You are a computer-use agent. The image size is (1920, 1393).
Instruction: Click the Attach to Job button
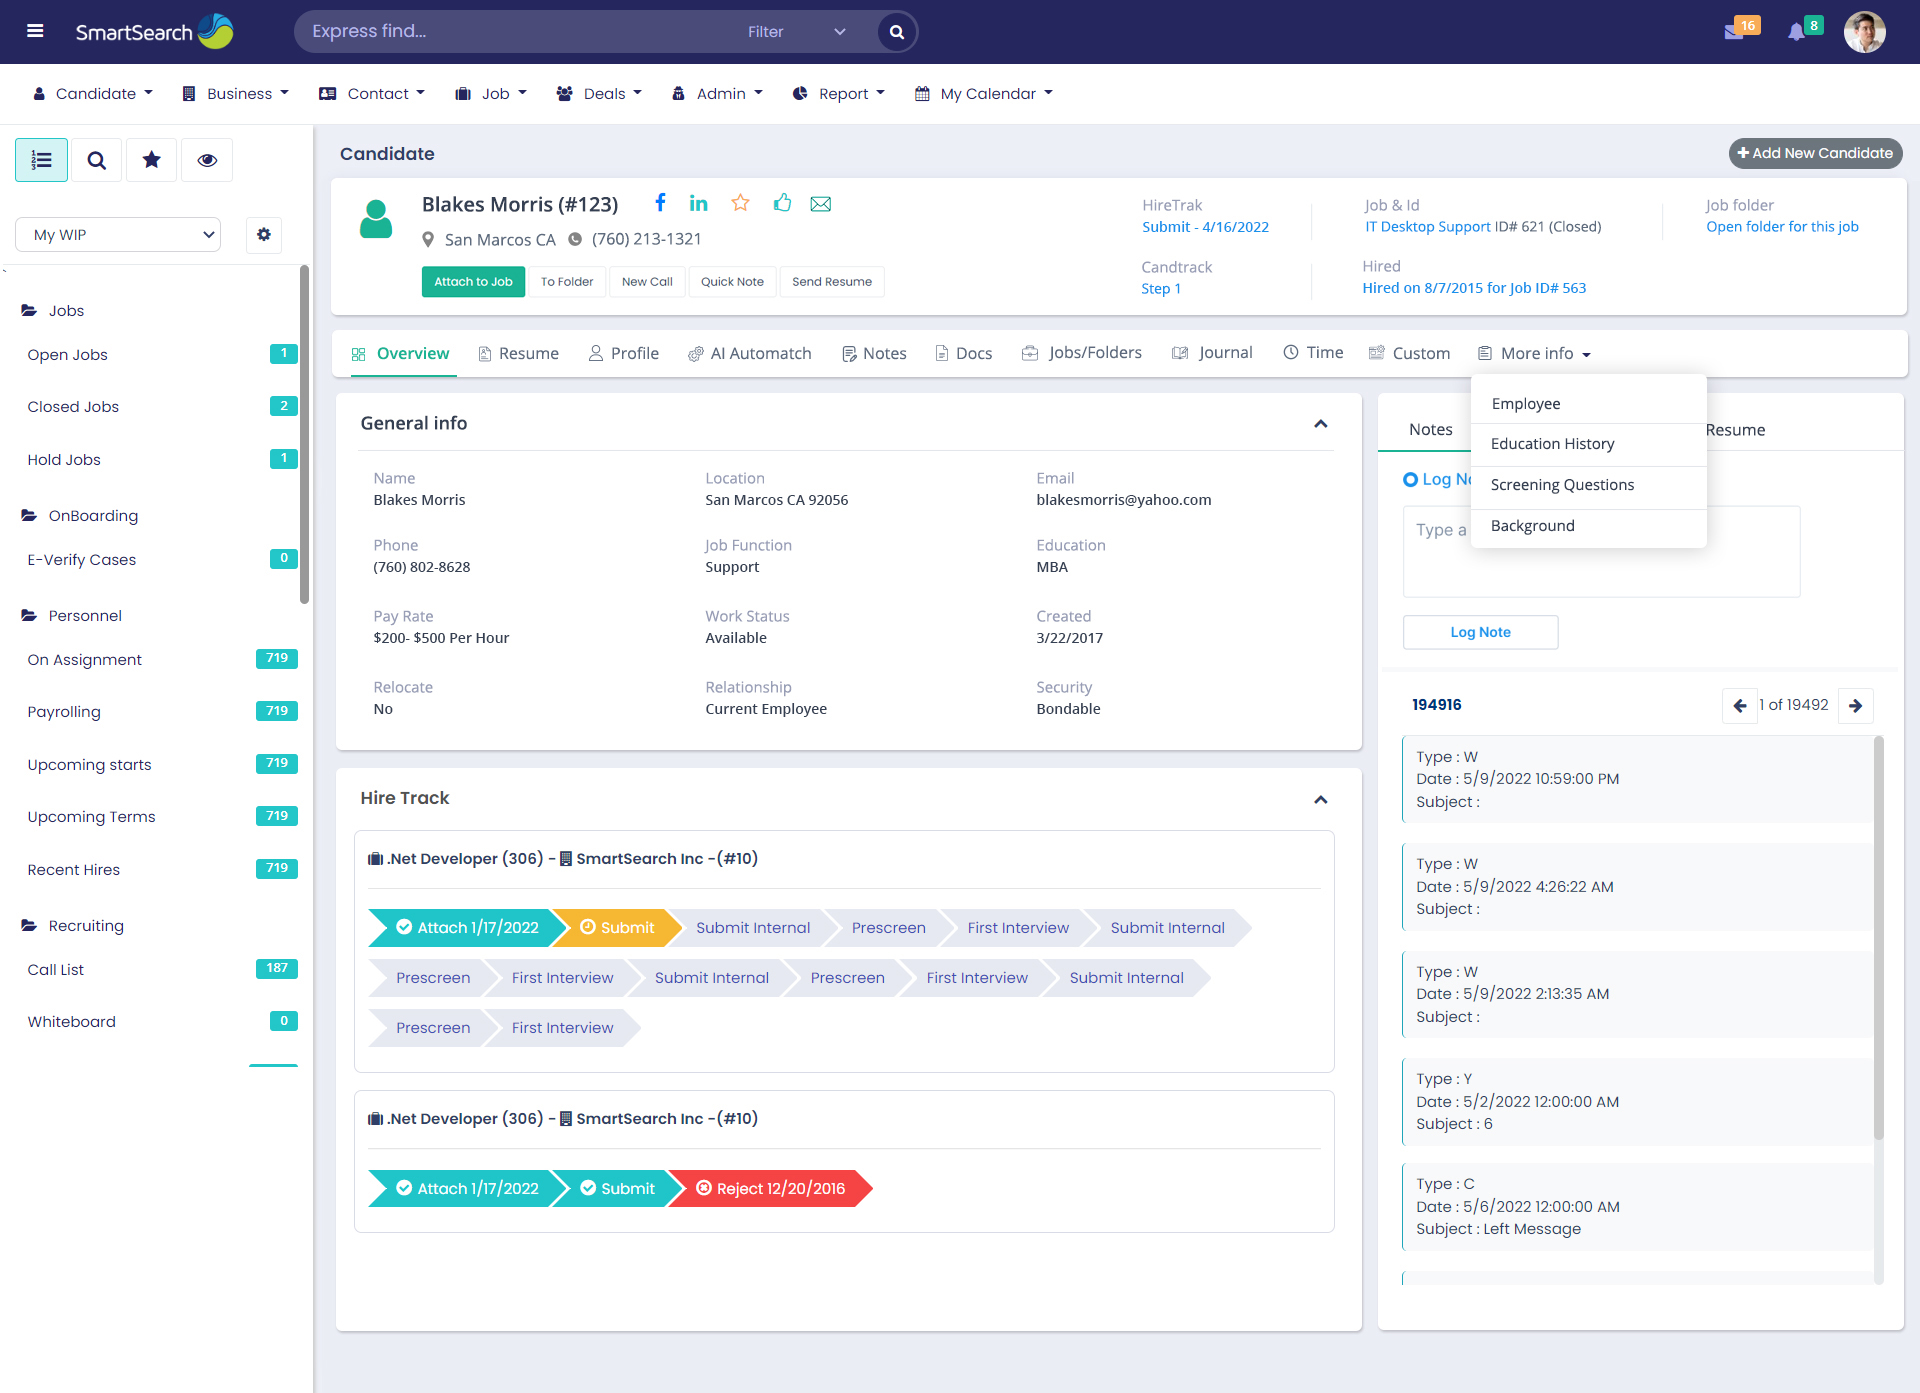point(473,282)
